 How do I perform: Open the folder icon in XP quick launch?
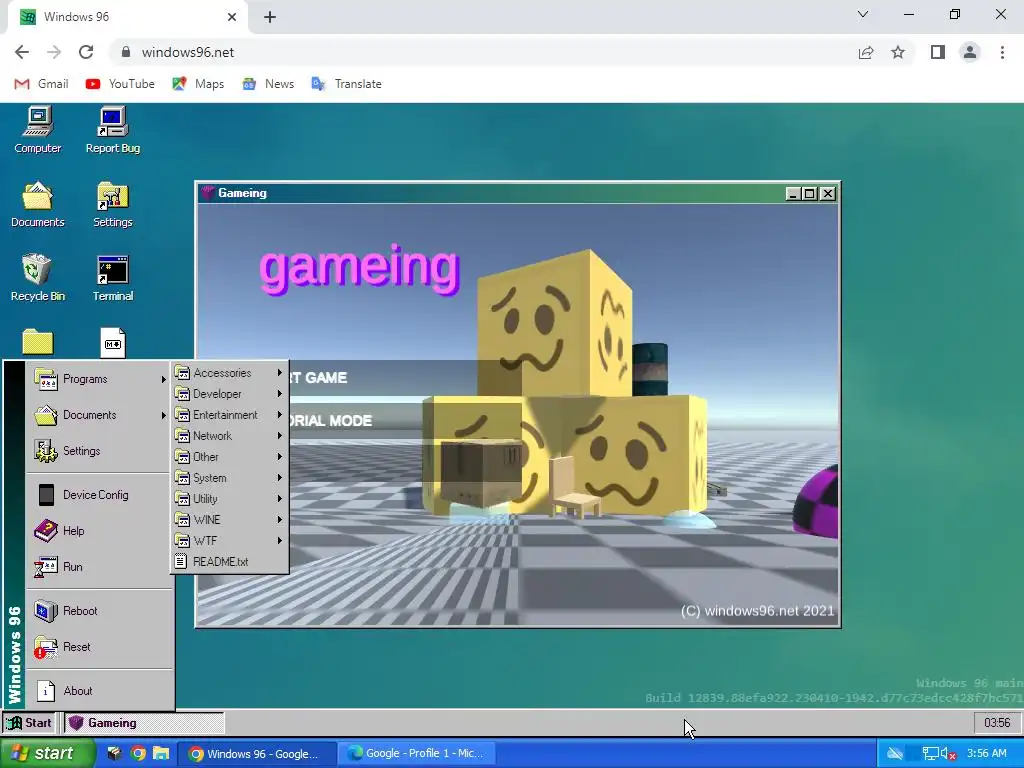[x=161, y=754]
